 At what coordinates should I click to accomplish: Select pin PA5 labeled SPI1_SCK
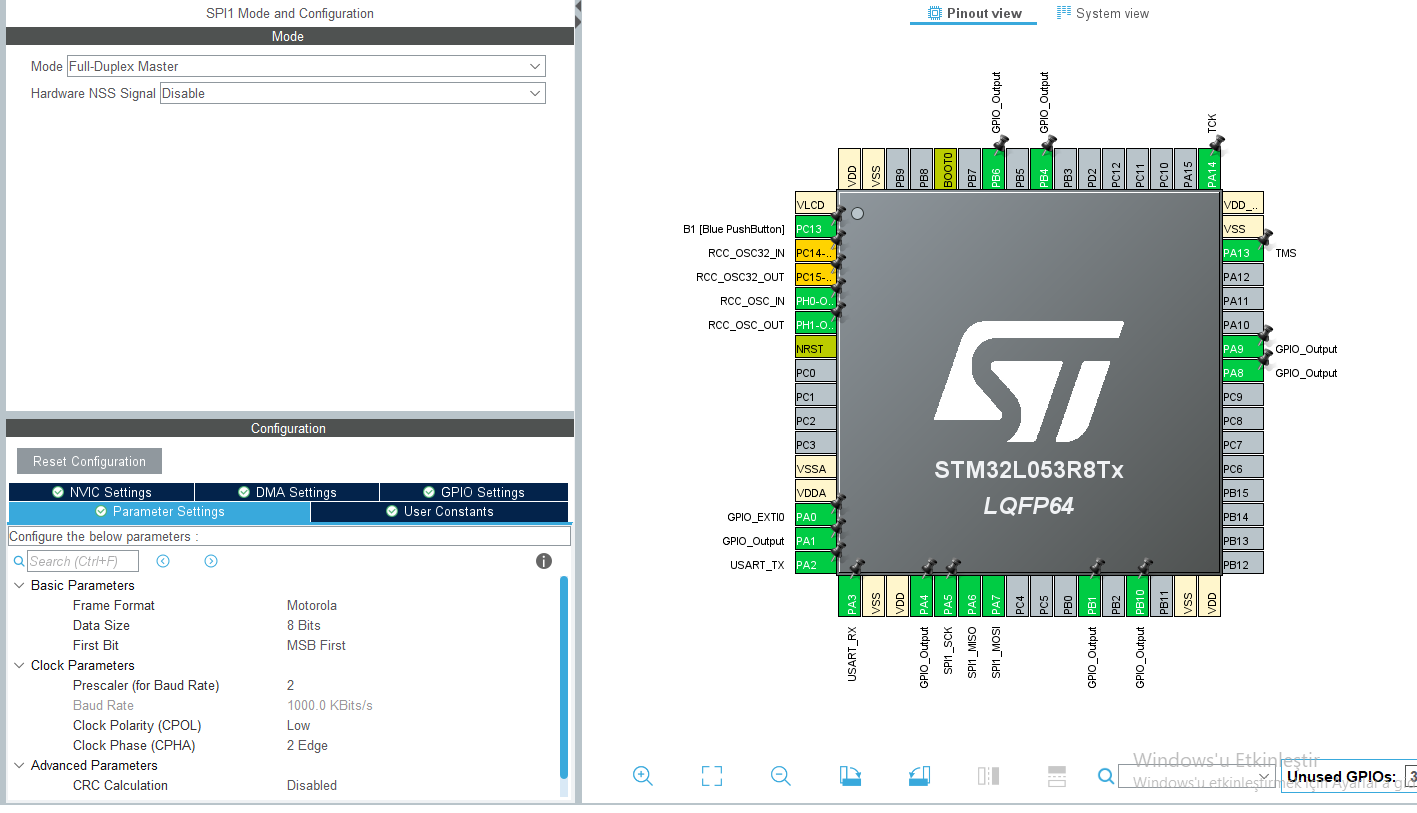coord(946,597)
